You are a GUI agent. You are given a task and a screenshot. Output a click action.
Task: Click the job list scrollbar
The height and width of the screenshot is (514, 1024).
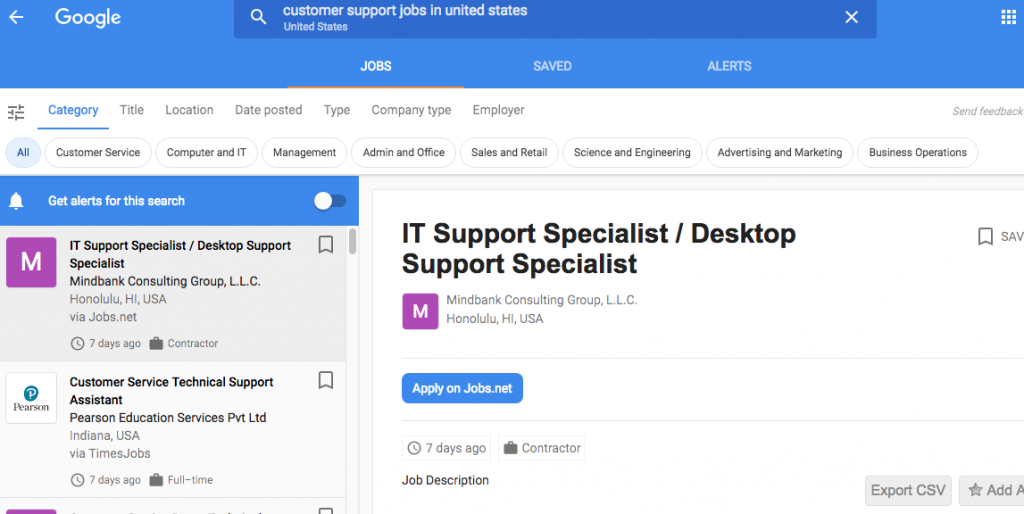coord(353,241)
